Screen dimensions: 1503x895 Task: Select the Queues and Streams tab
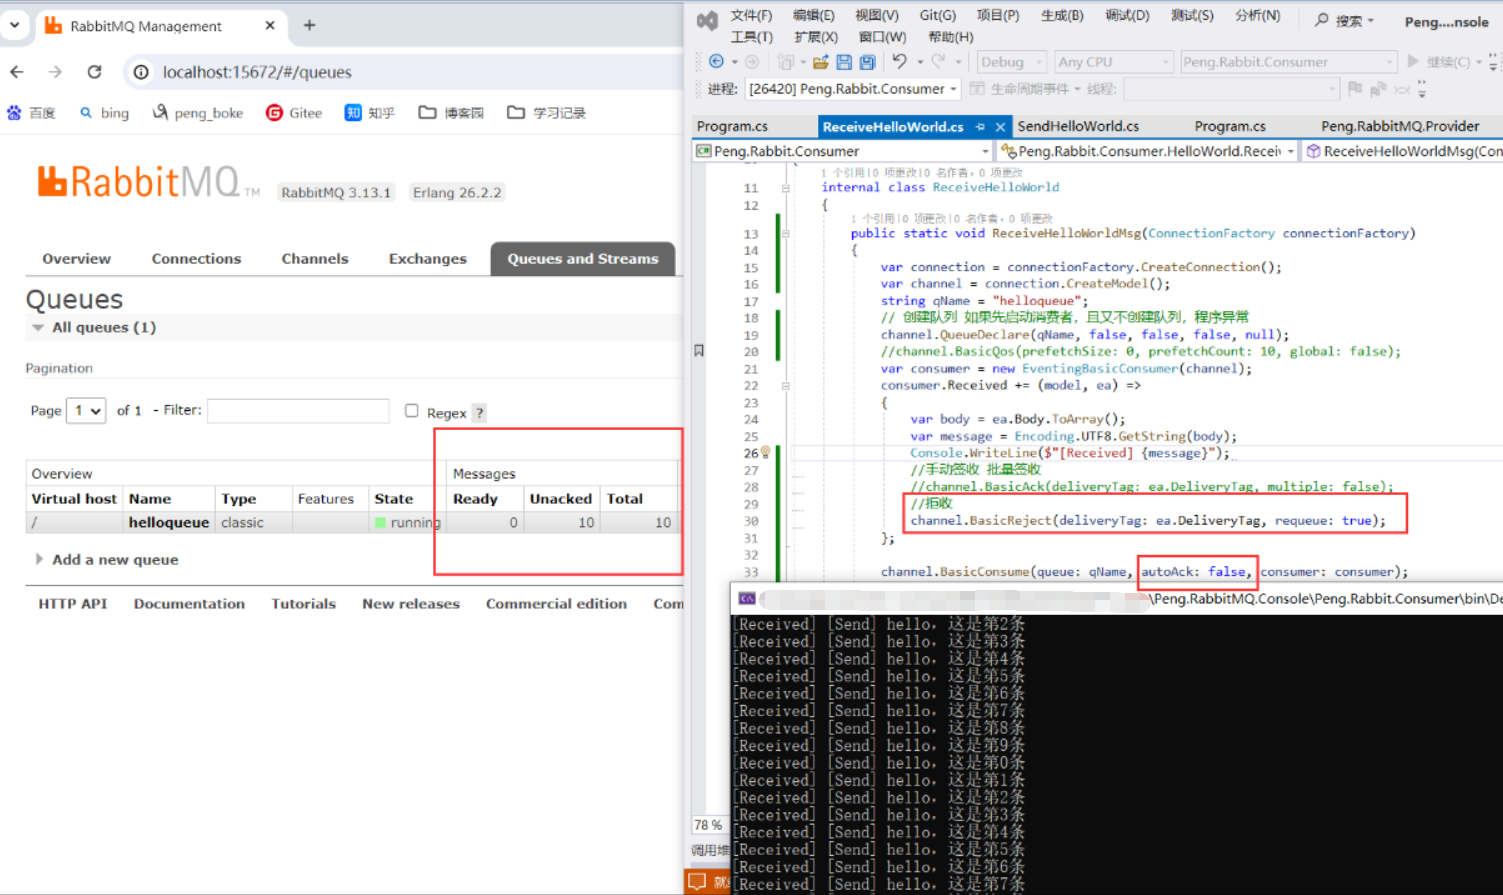[583, 258]
